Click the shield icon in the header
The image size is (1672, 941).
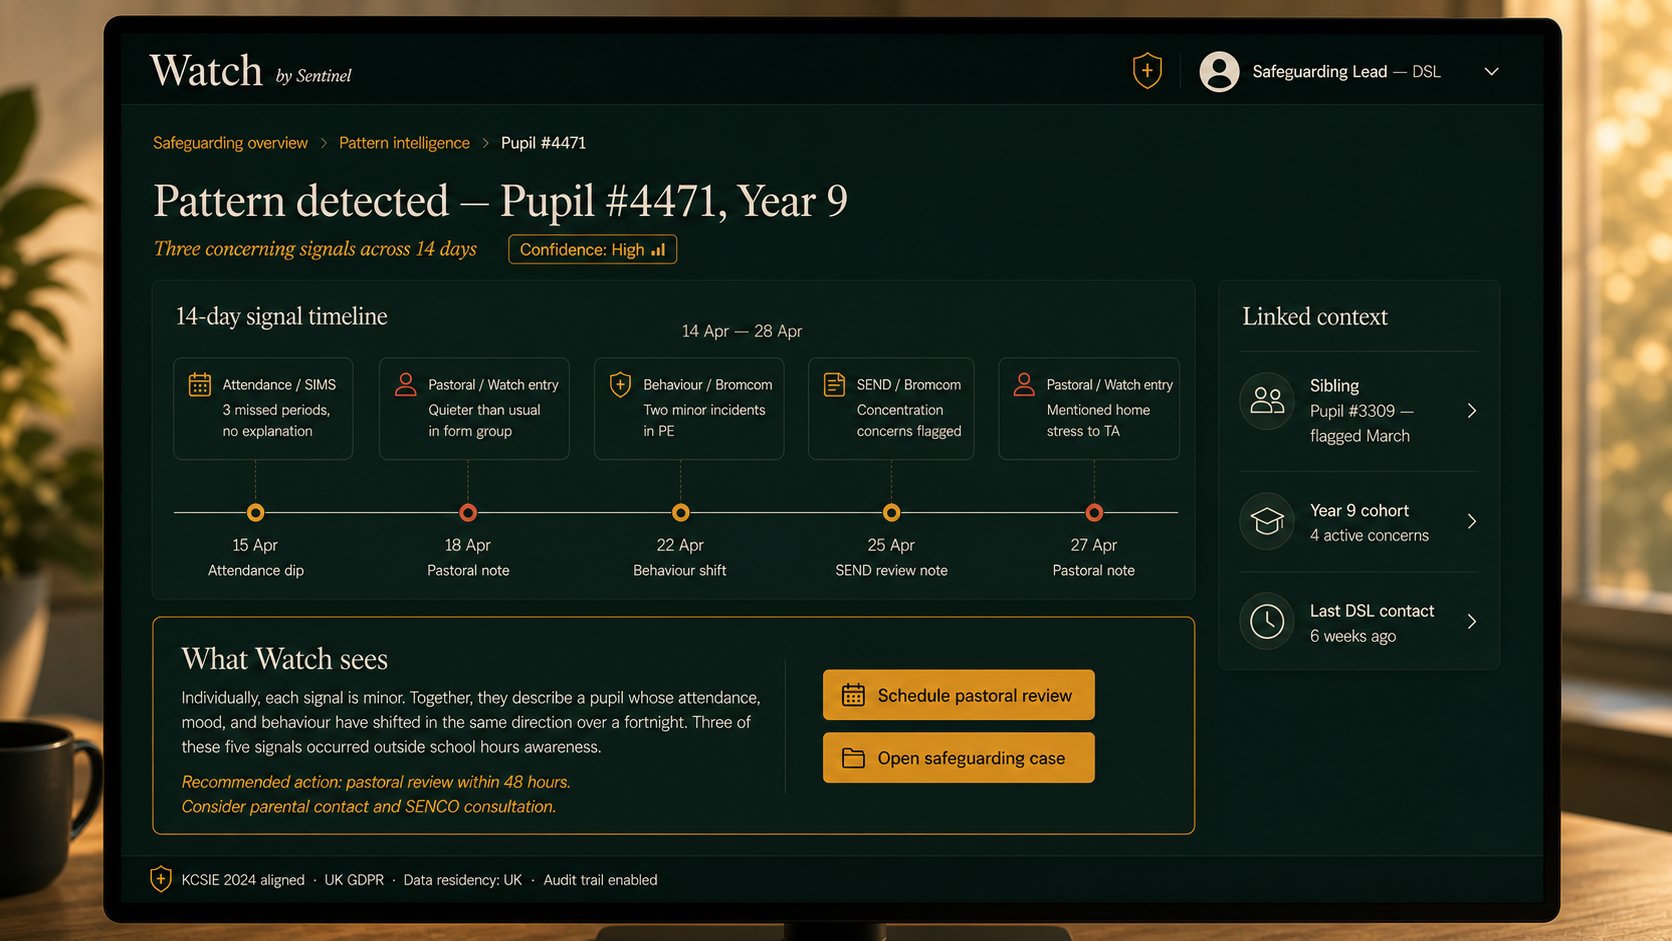pyautogui.click(x=1147, y=71)
